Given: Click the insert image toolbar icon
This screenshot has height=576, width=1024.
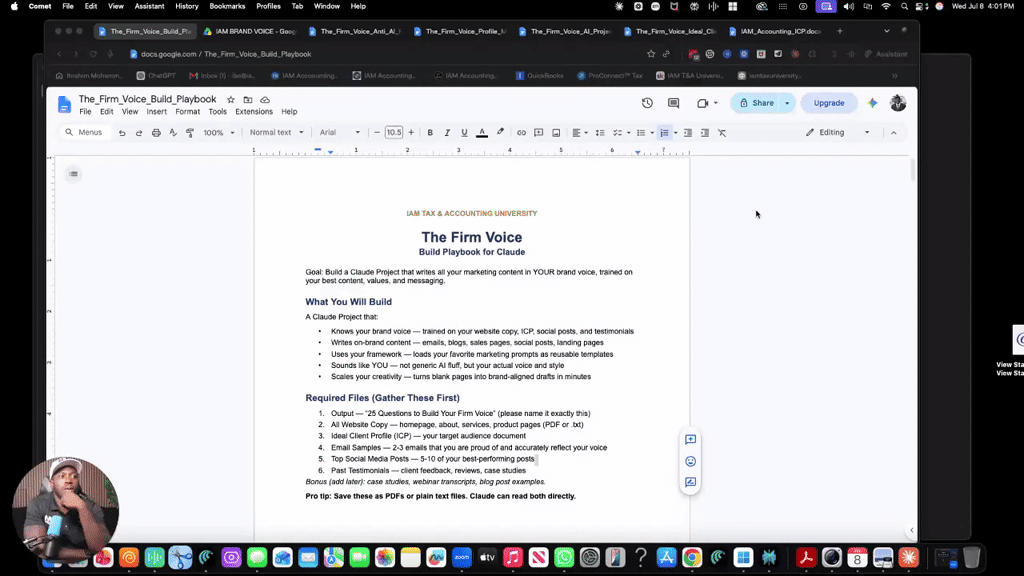Looking at the screenshot, I should point(556,133).
